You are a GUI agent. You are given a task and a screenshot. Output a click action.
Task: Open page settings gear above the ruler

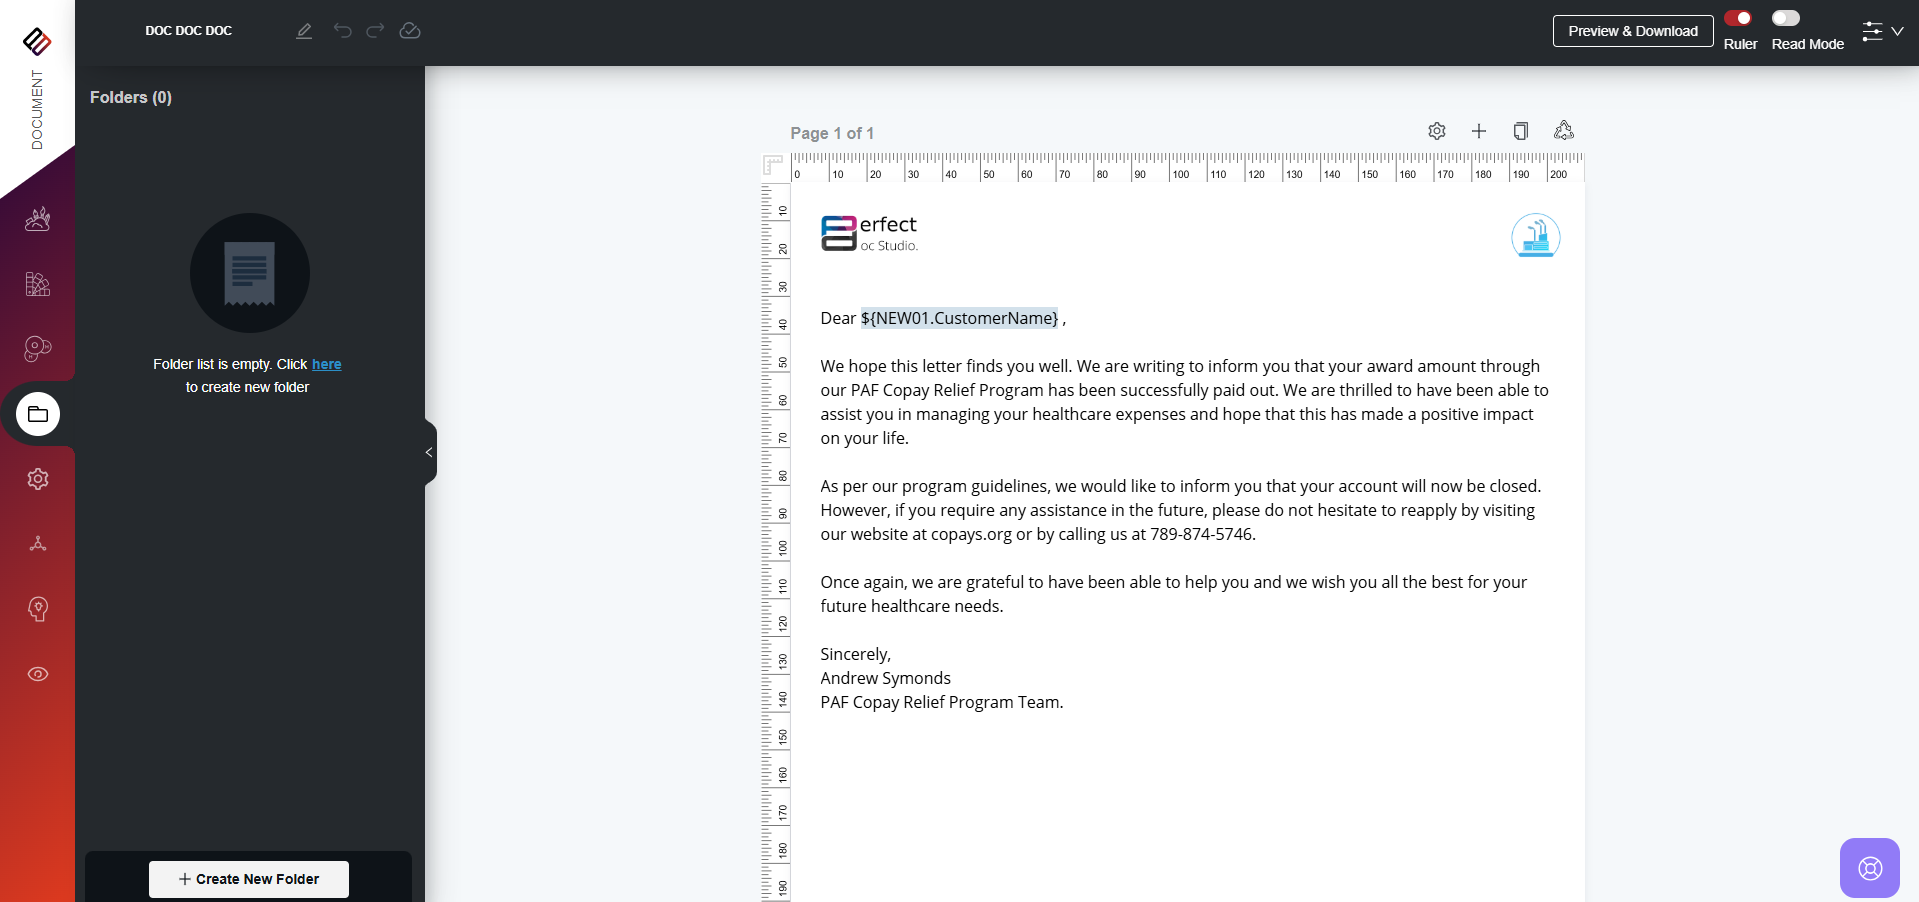tap(1437, 131)
